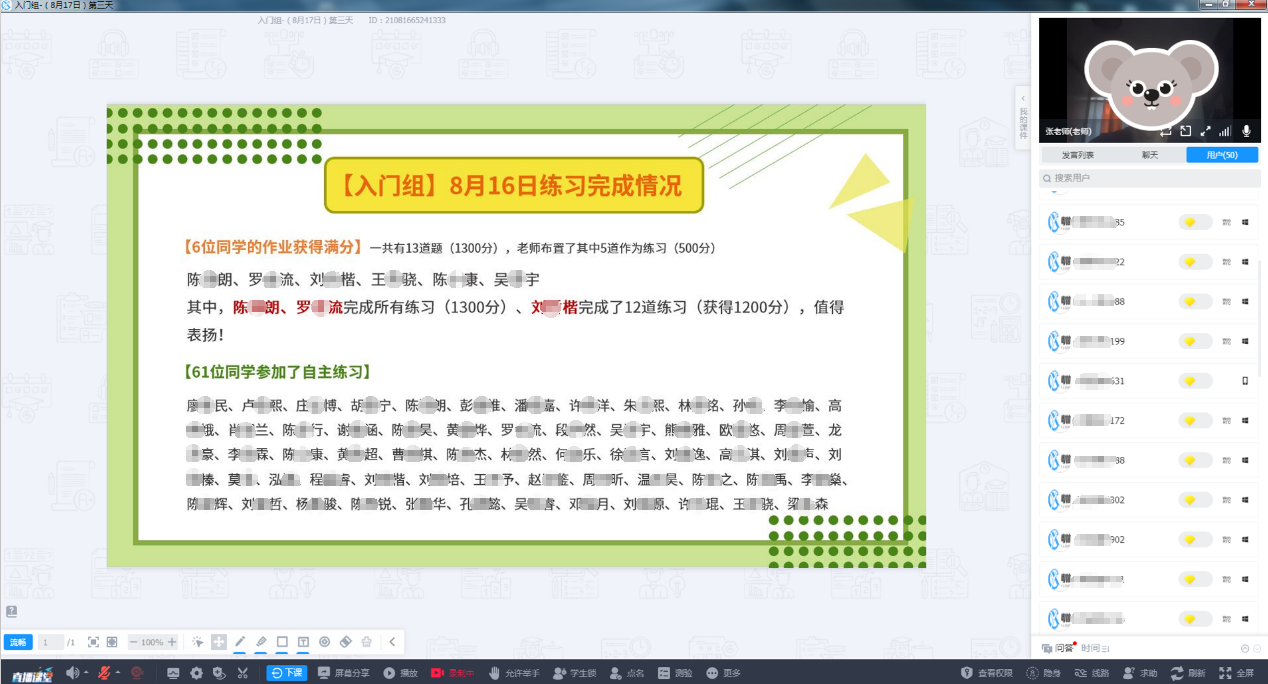
Task: Select the laser pointer tool
Action: click(198, 642)
